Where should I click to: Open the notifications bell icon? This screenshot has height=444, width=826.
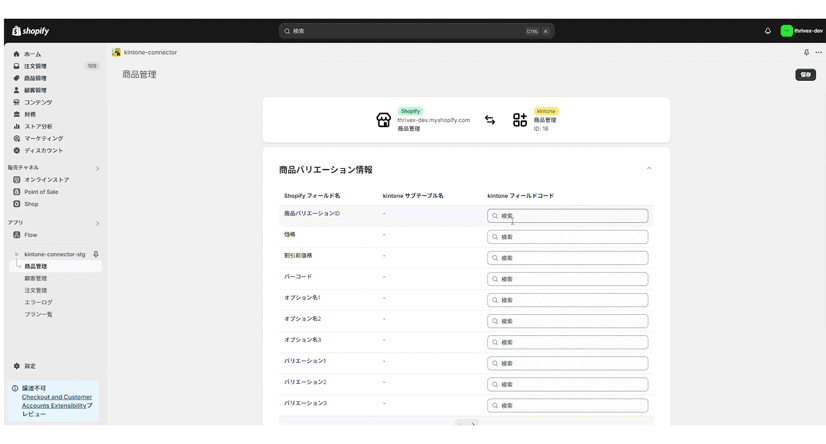[768, 31]
